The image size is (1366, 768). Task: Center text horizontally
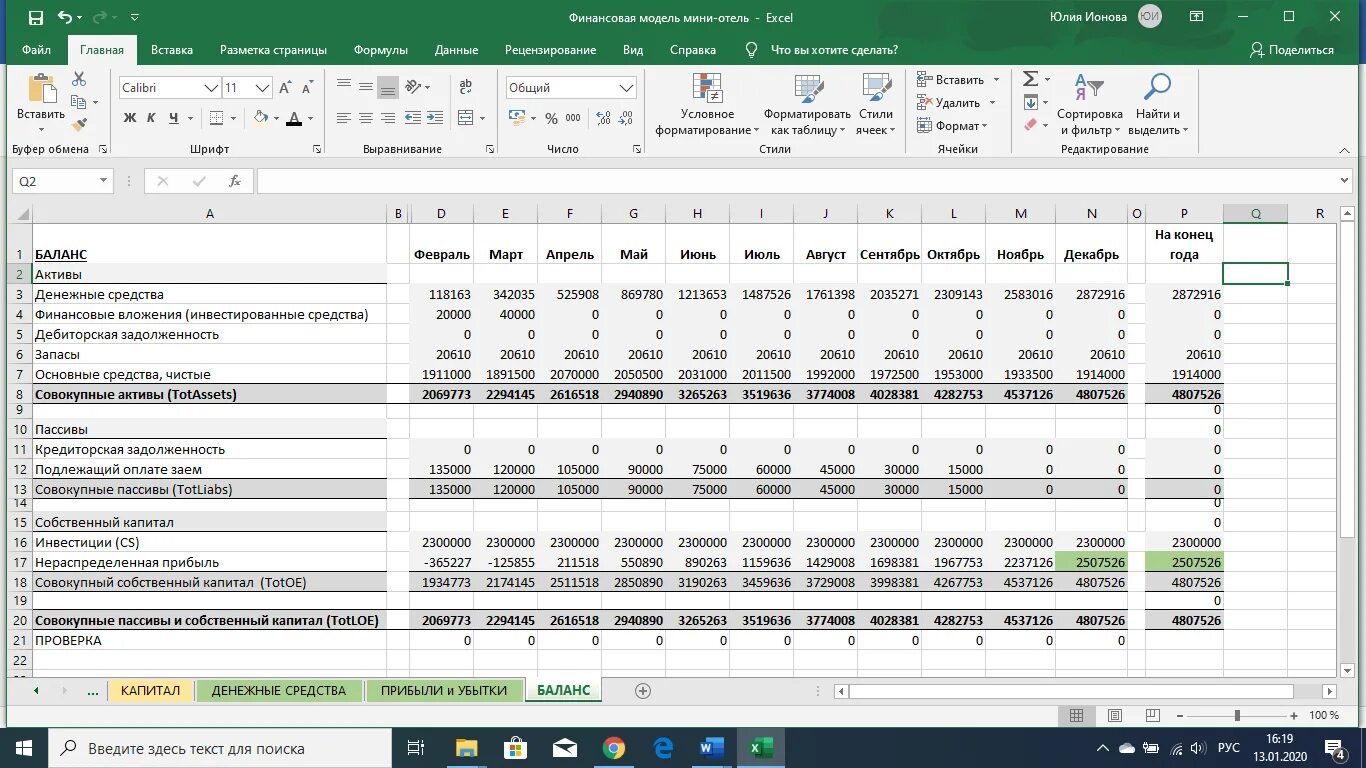[366, 118]
